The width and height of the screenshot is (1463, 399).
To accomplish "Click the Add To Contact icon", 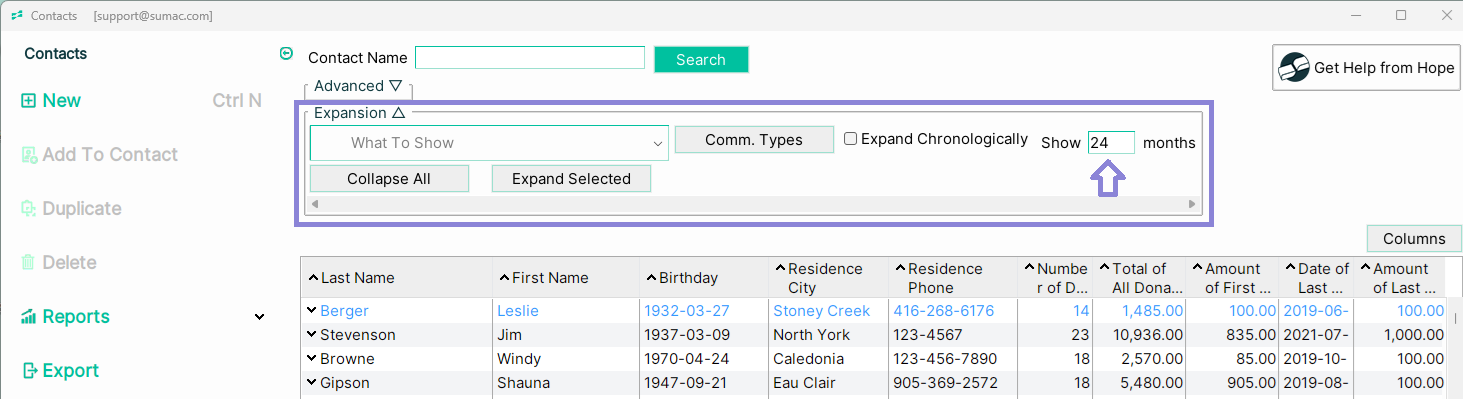I will [x=29, y=155].
